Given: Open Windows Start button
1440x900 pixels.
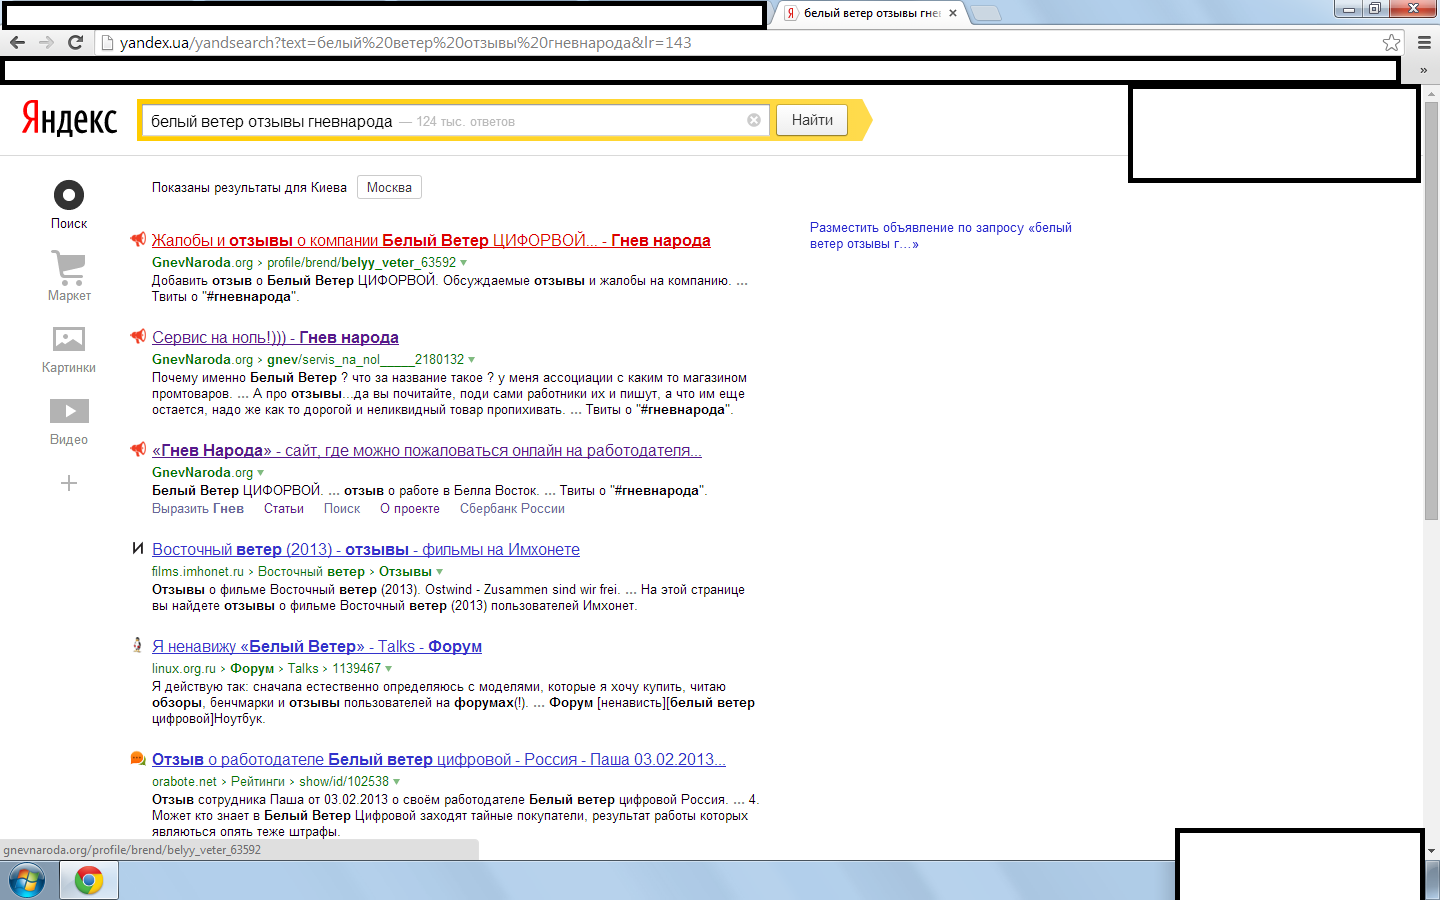Looking at the screenshot, I should point(27,881).
